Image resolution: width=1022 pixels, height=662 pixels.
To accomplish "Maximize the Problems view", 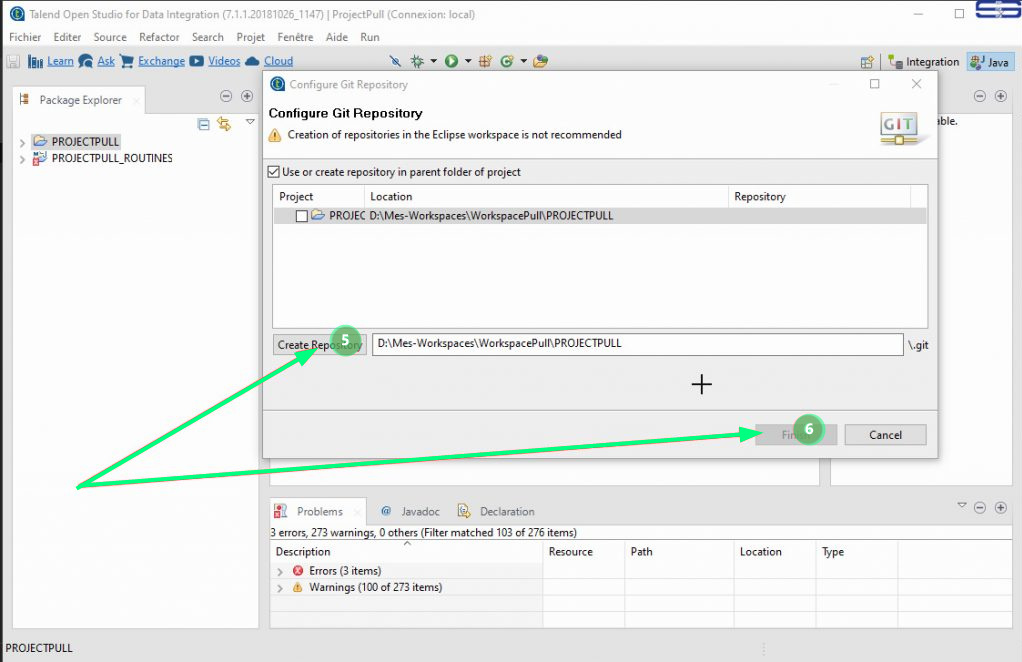I will (x=1000, y=508).
